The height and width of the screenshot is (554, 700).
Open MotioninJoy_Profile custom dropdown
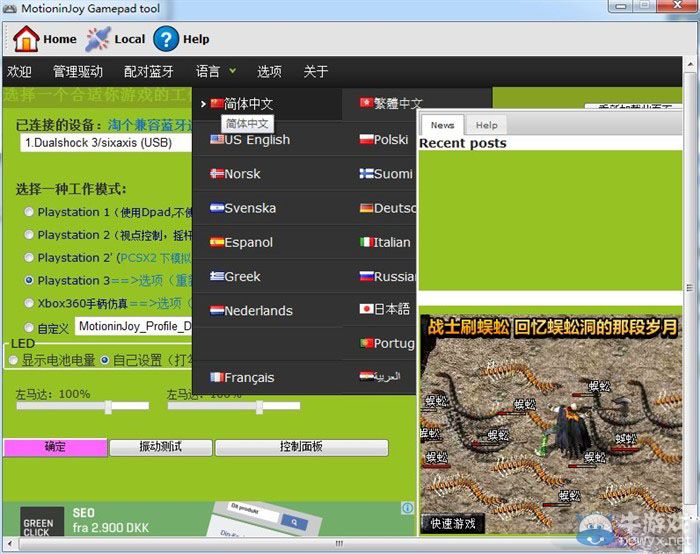pyautogui.click(x=133, y=326)
